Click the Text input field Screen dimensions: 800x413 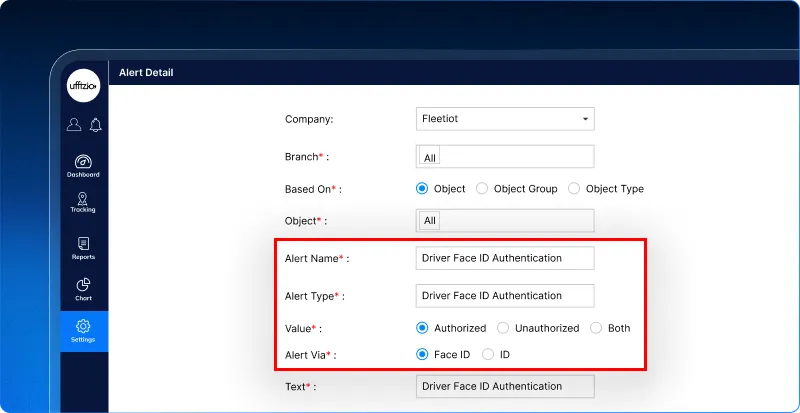(505, 386)
